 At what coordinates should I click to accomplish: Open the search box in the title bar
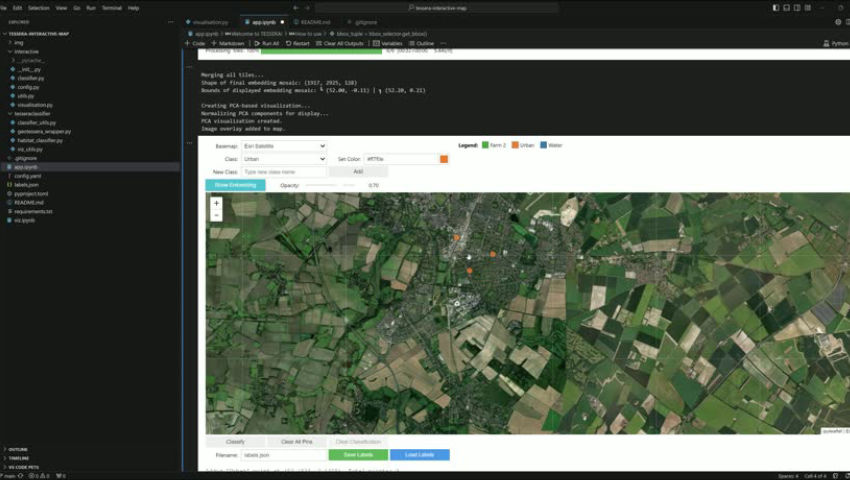[x=437, y=8]
